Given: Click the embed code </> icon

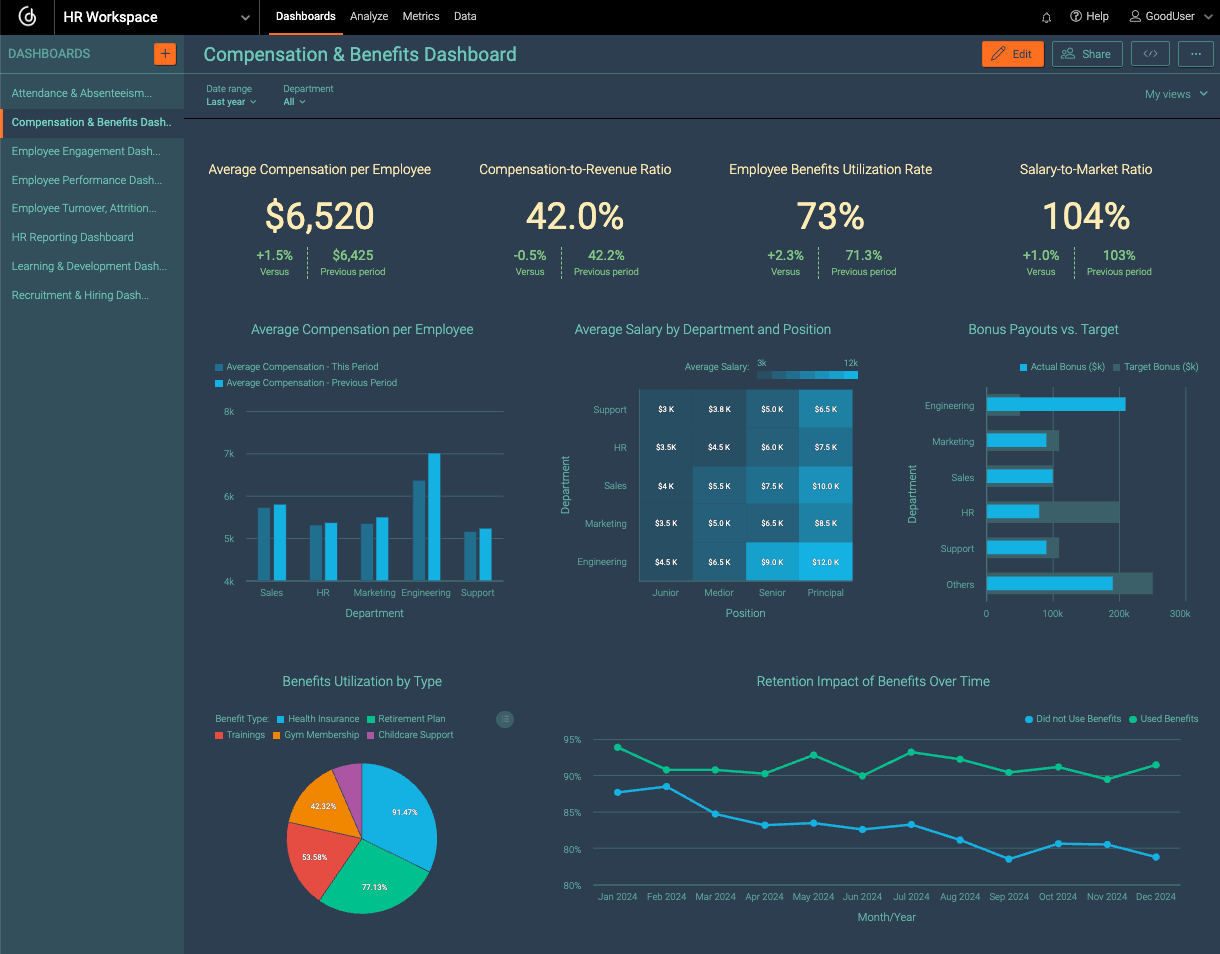Looking at the screenshot, I should [1150, 53].
